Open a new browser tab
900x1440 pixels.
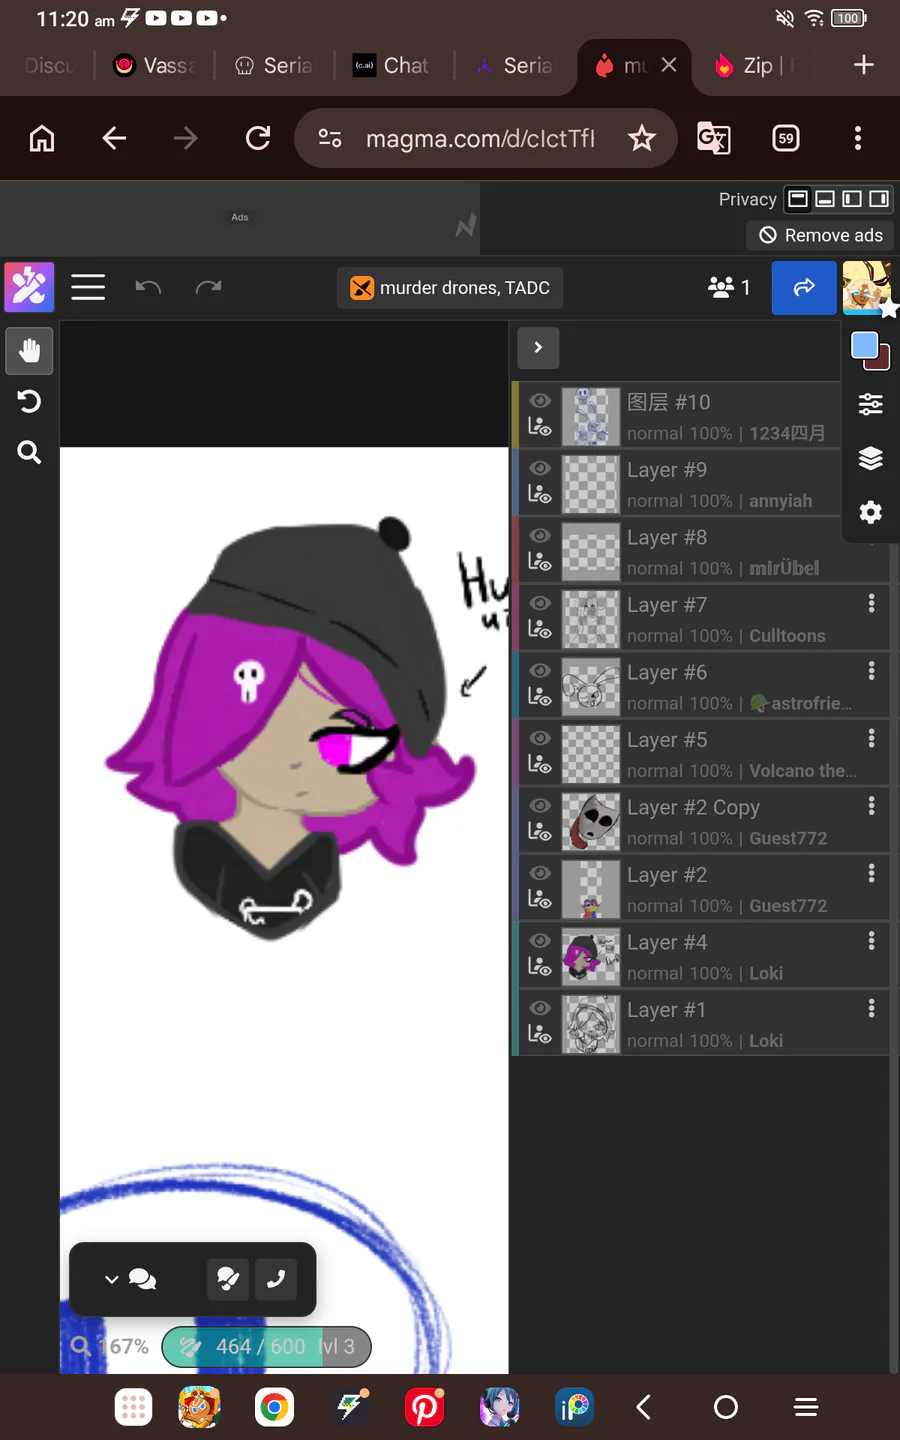pos(864,66)
